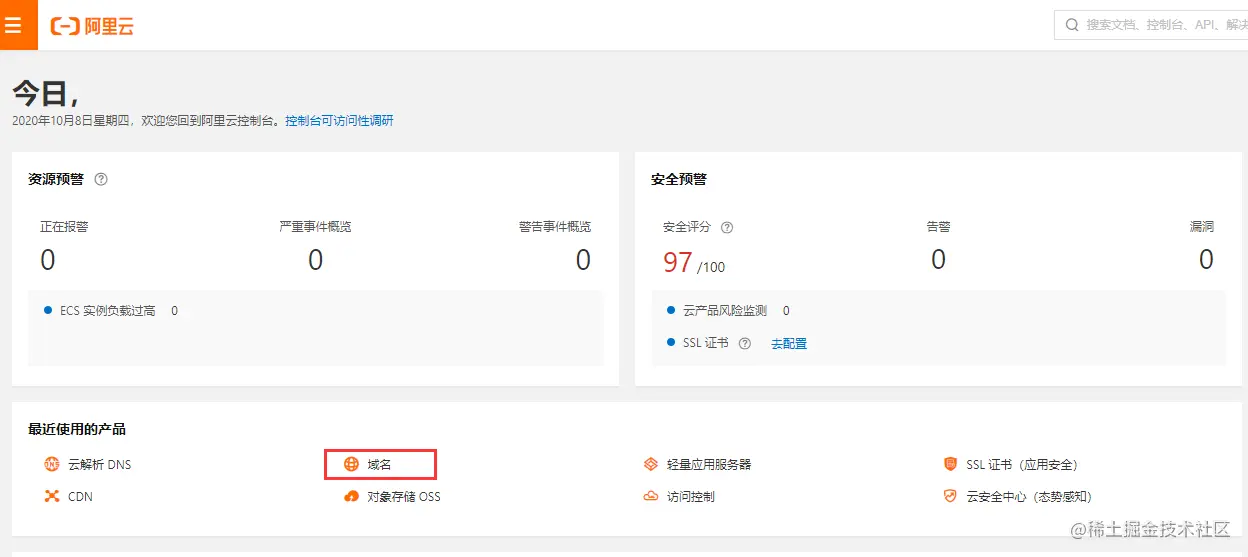Click the 云产品风险监测 row
The height and width of the screenshot is (557, 1248).
(729, 311)
